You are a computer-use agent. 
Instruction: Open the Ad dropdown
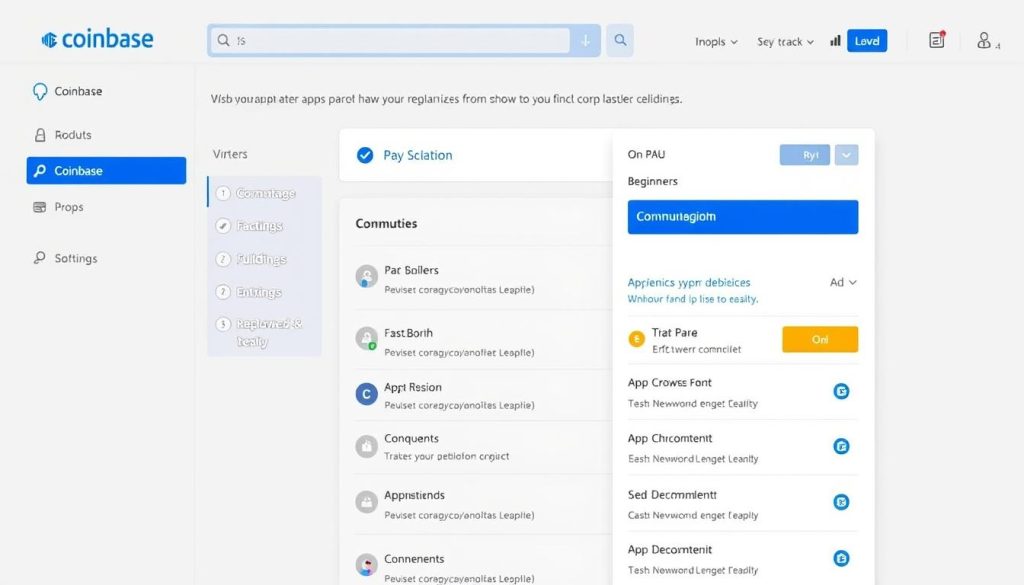(843, 282)
